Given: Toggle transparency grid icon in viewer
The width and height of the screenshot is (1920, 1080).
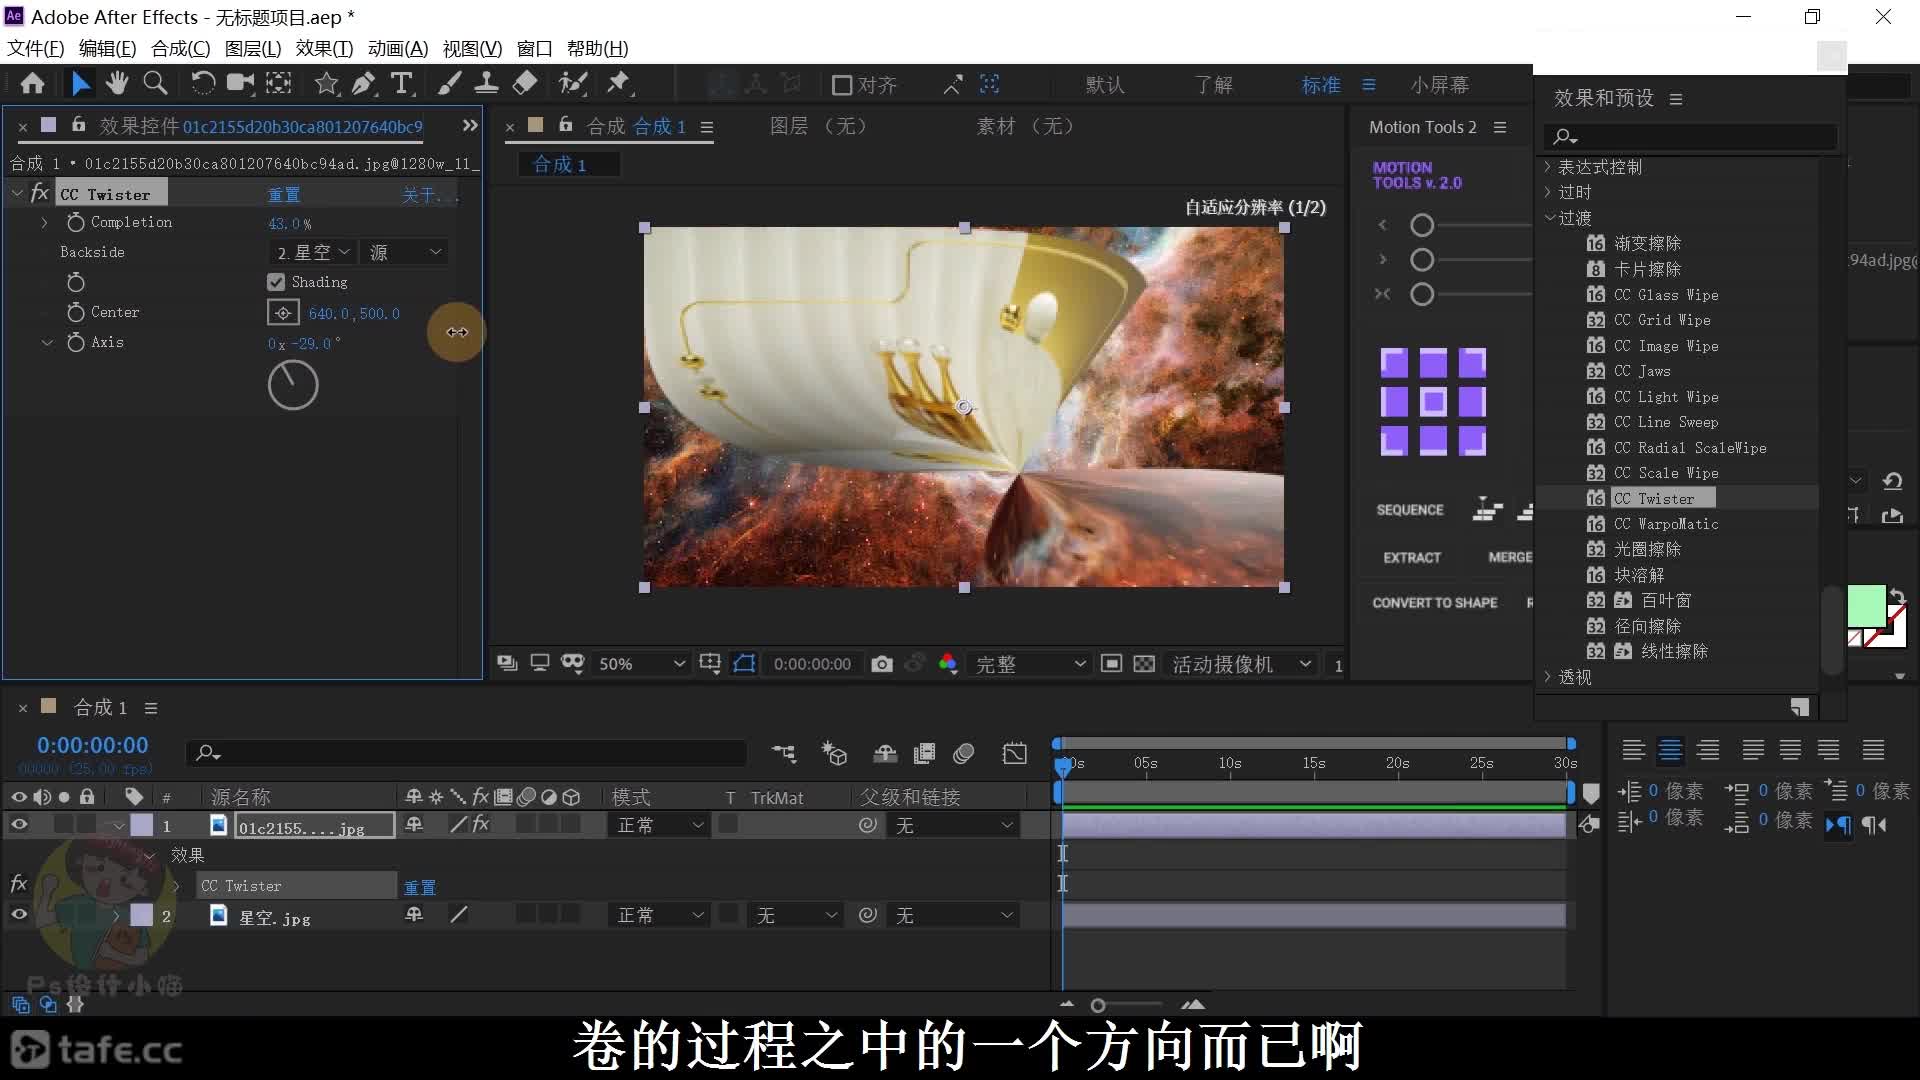Looking at the screenshot, I should click(1144, 664).
